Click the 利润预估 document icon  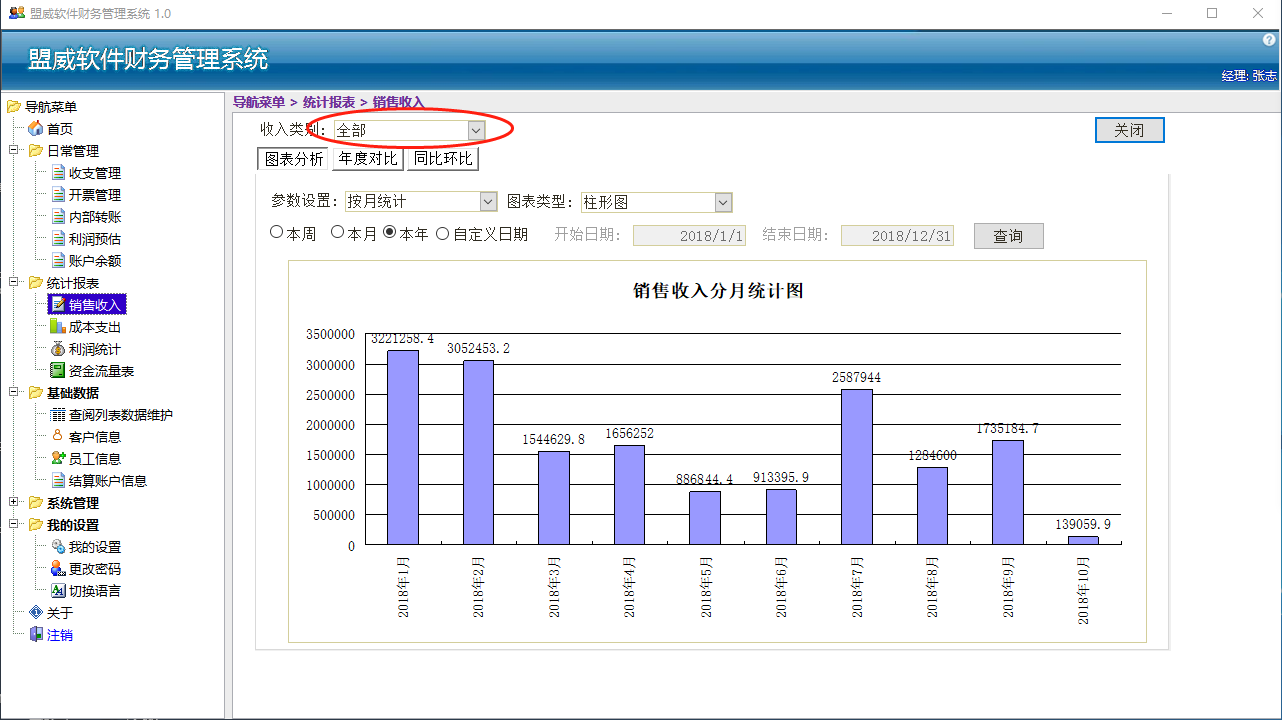(x=58, y=239)
